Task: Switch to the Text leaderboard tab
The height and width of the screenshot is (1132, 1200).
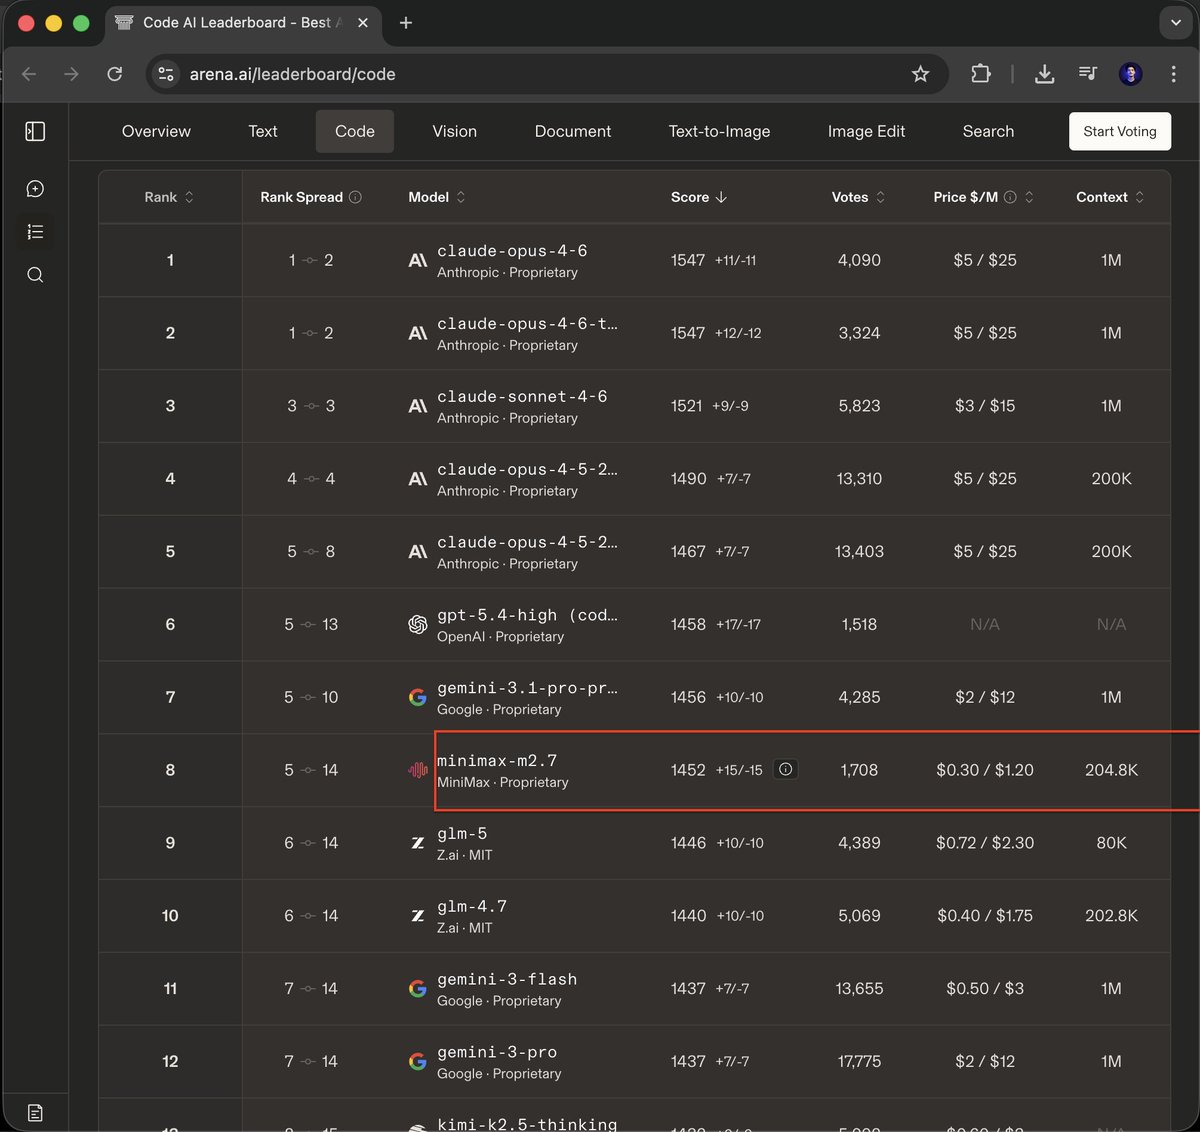Action: [263, 131]
